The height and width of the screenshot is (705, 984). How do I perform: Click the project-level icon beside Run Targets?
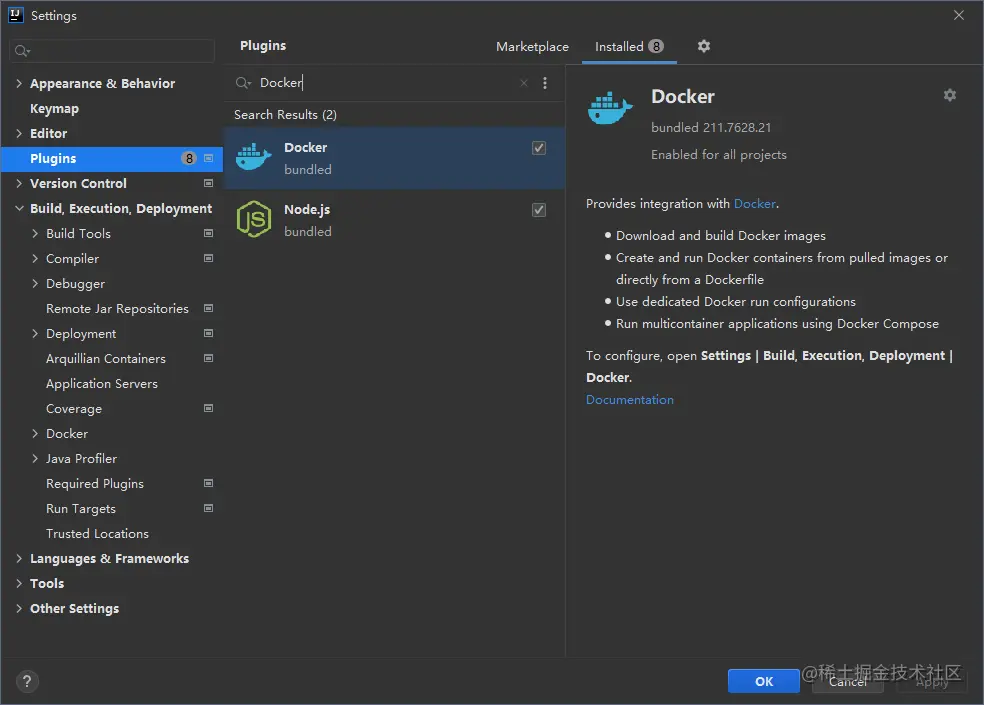[208, 508]
